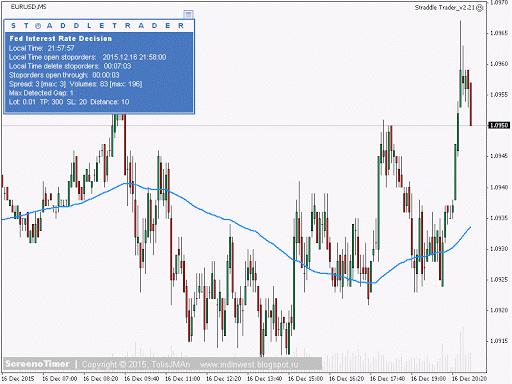Click the 16 Dec 19:00 time axis label

click(429, 379)
